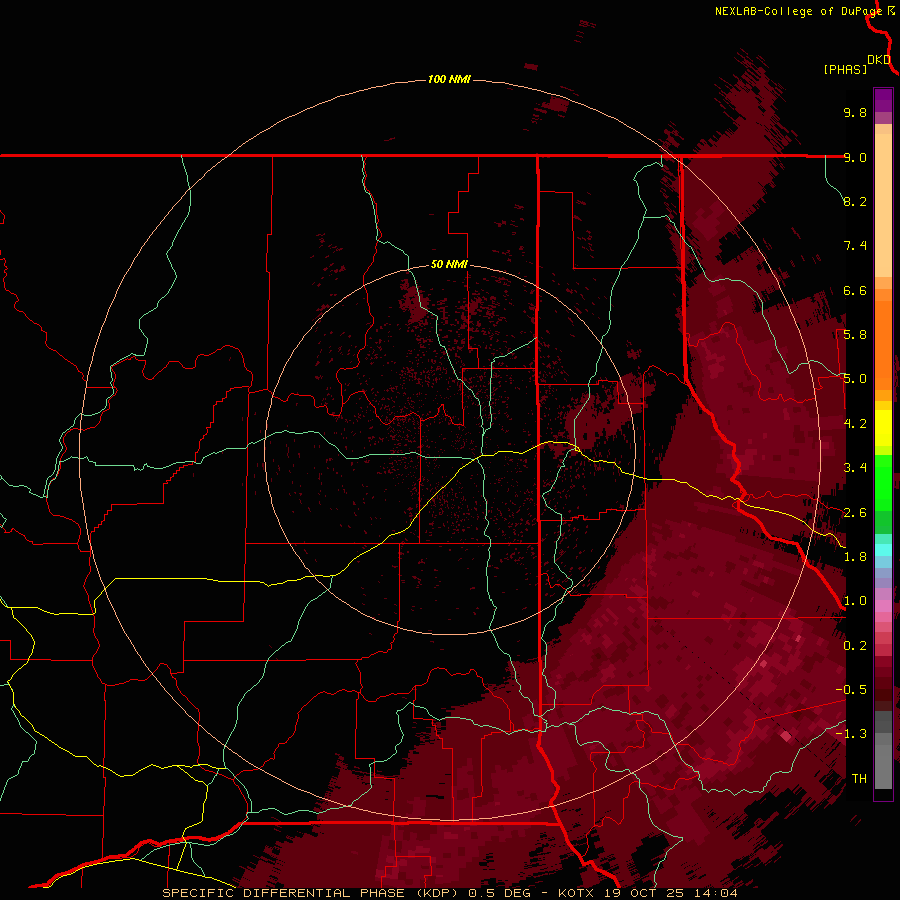Select the 0.2 legend value

(855, 646)
